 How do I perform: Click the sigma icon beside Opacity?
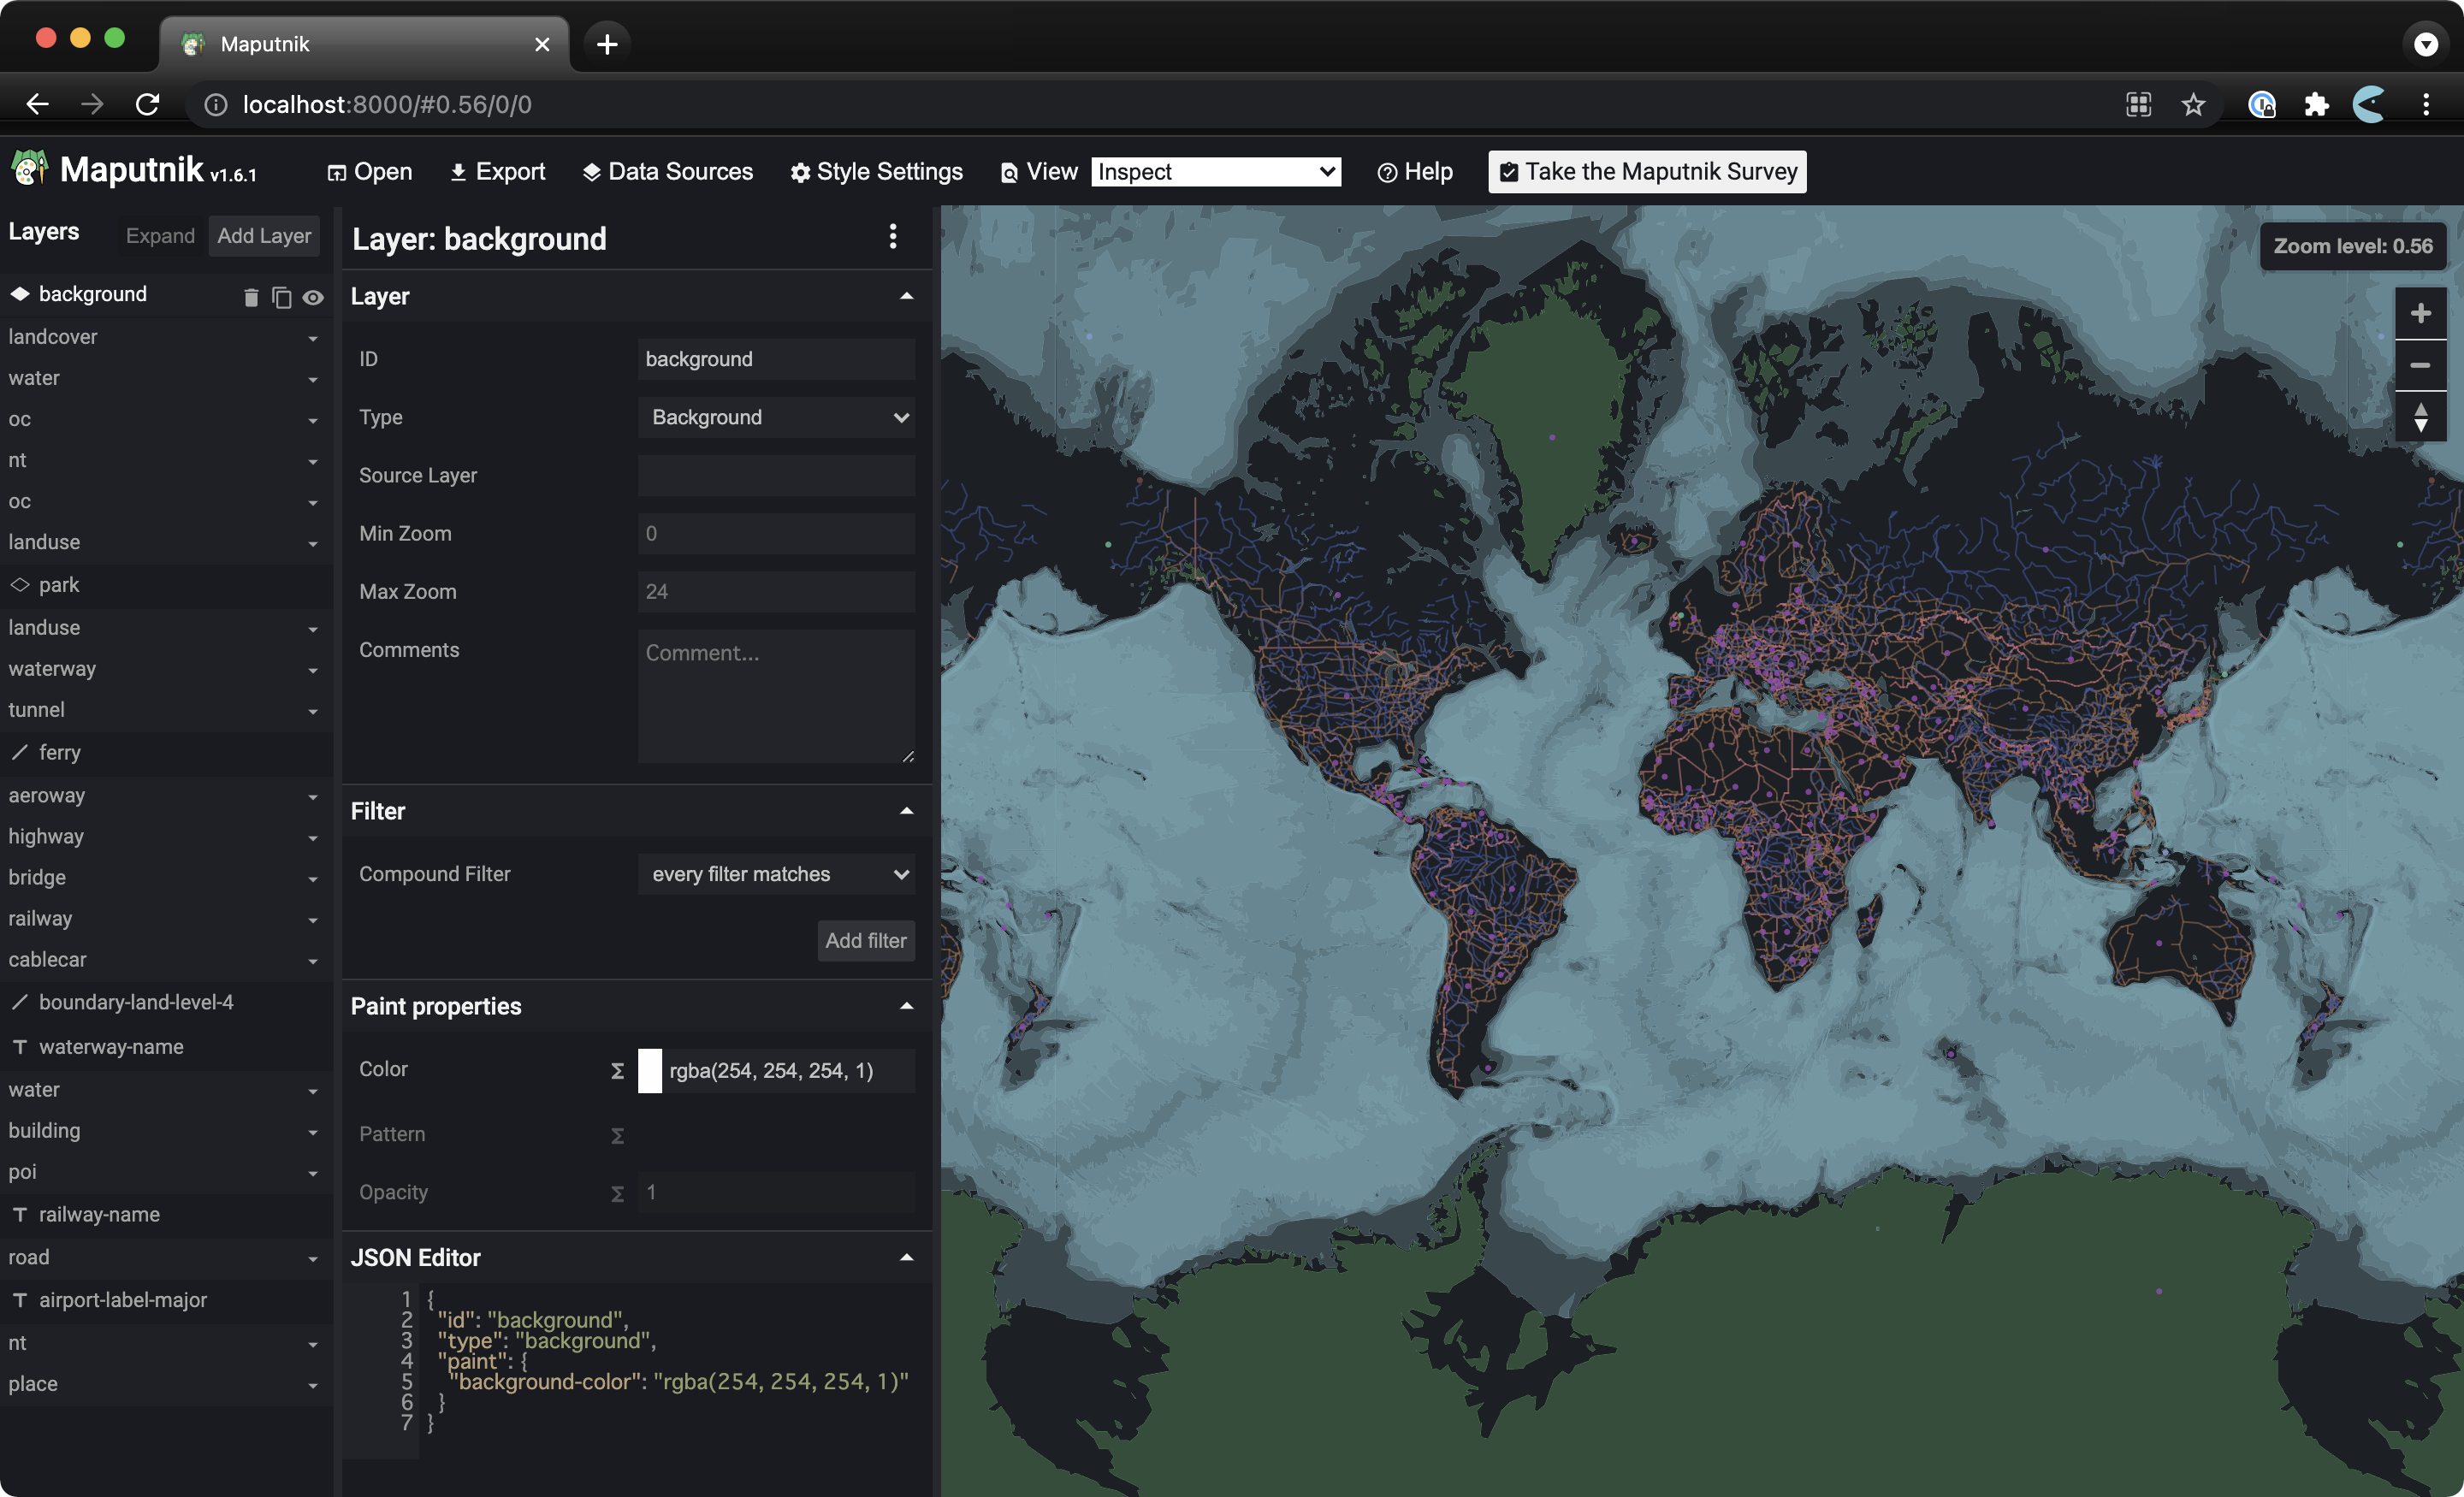coord(618,1193)
